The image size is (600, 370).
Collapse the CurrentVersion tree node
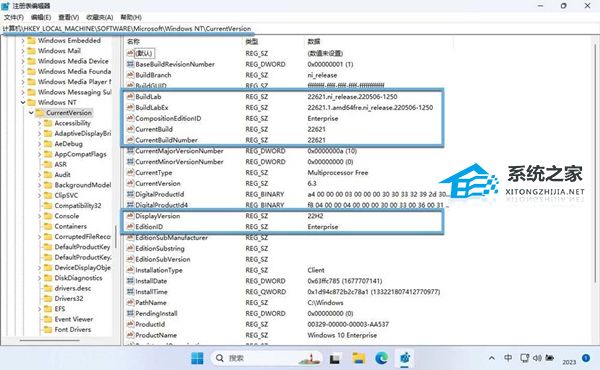pos(31,112)
